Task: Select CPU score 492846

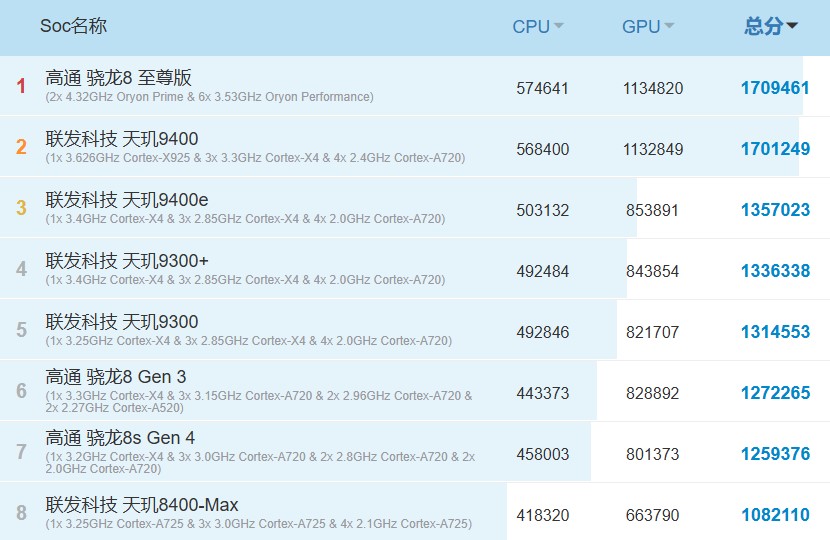Action: coord(543,332)
